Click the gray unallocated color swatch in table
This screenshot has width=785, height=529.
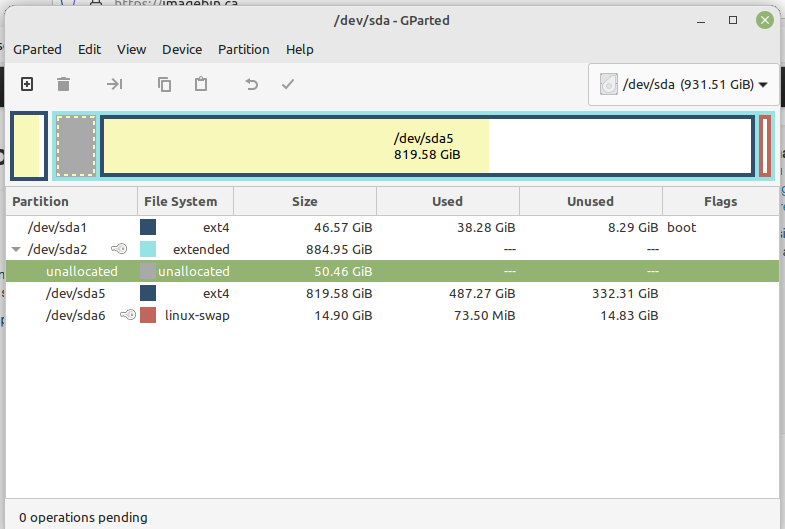coord(148,271)
